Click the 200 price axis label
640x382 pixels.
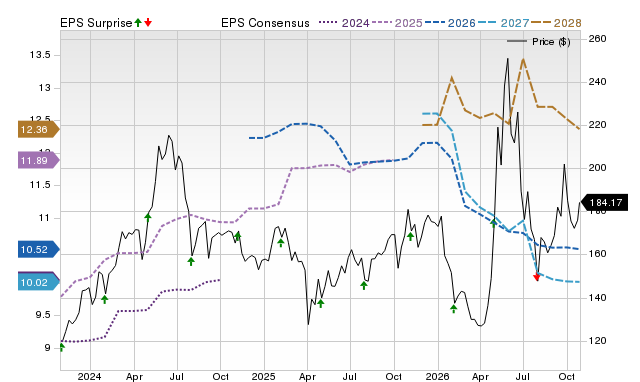[x=597, y=168]
